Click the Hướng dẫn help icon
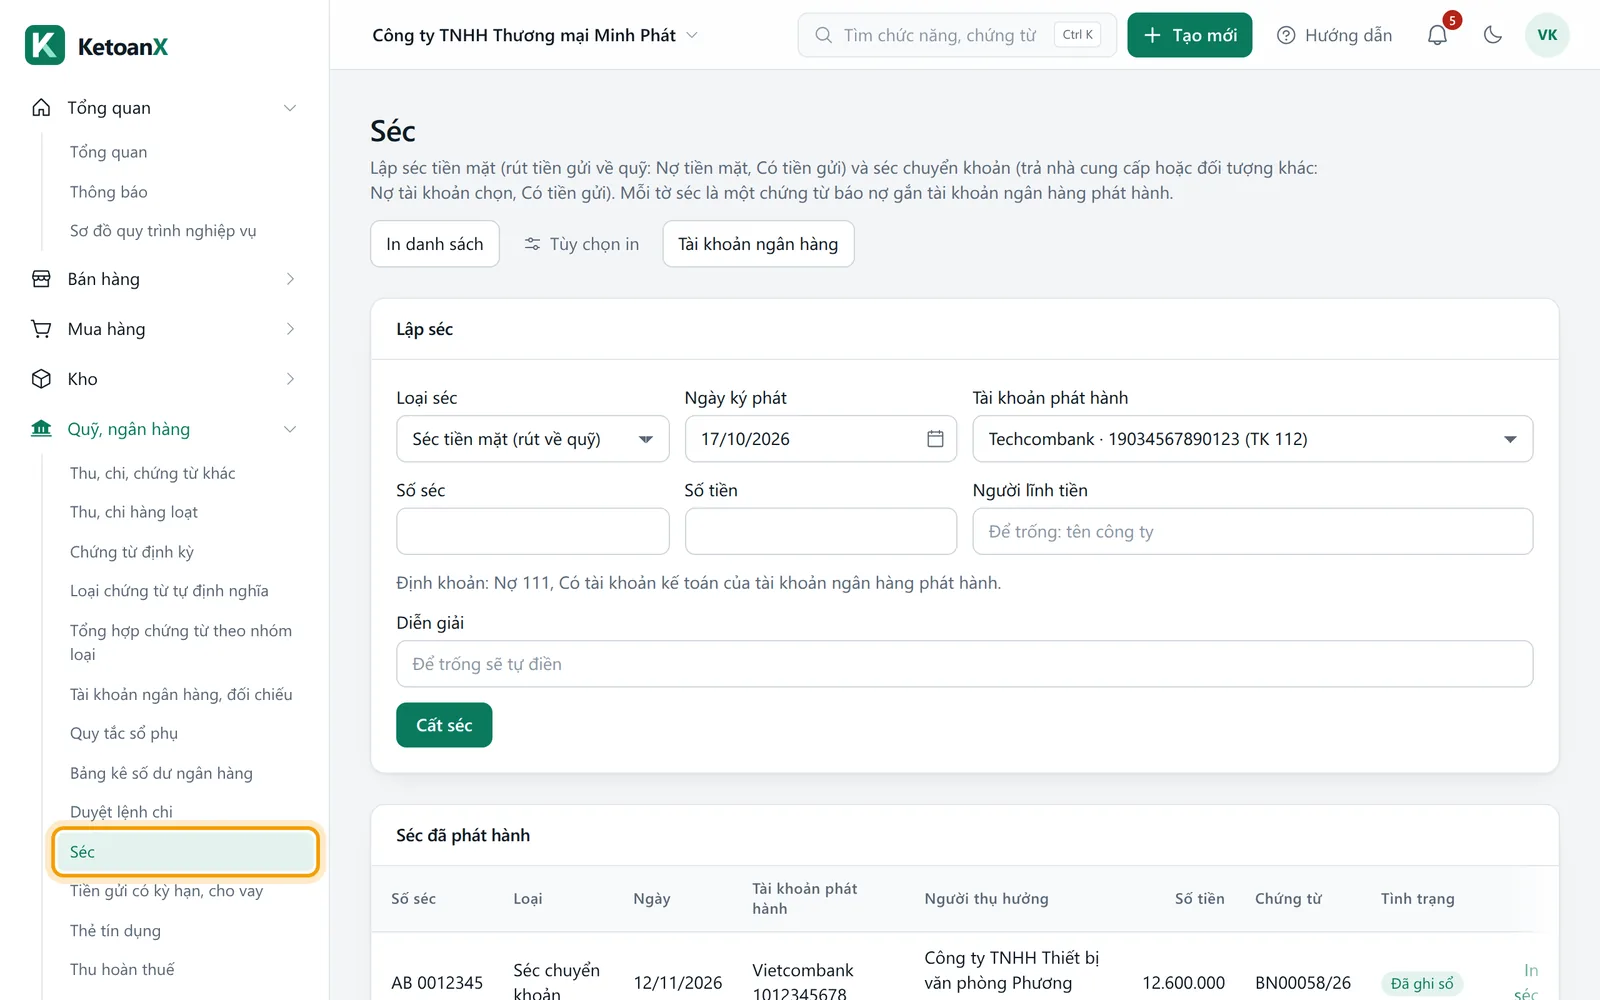The height and width of the screenshot is (1000, 1600). [x=1286, y=35]
